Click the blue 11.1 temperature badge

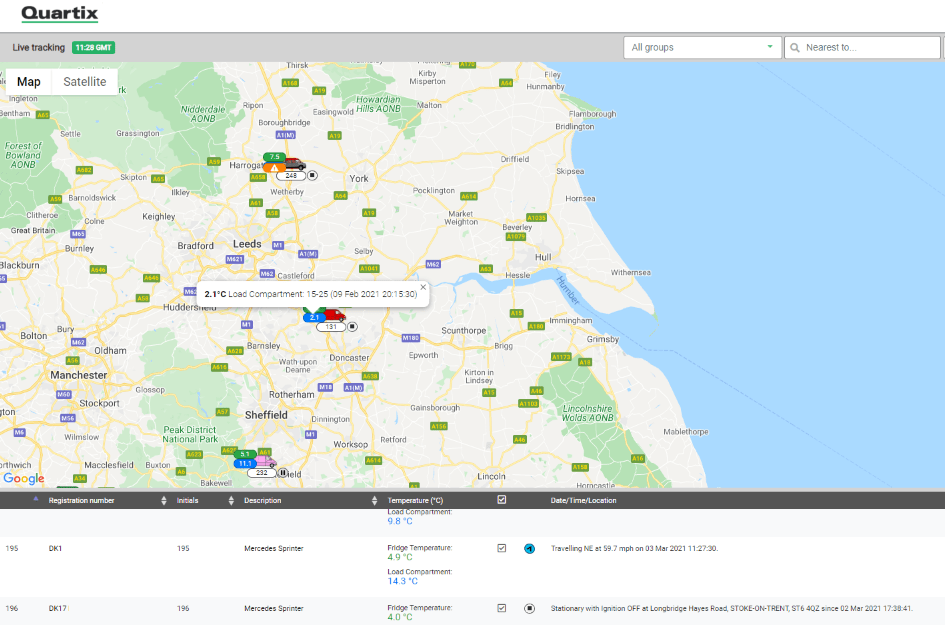[245, 463]
